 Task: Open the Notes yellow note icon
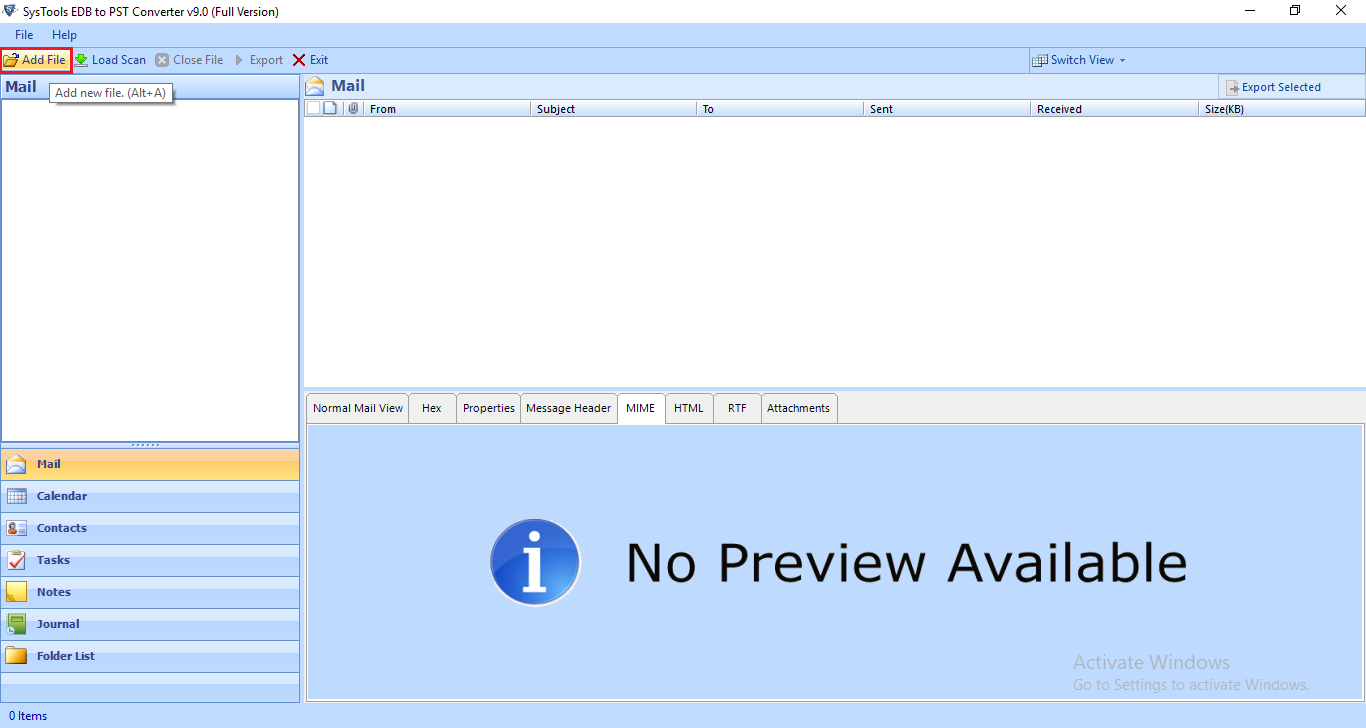coord(16,592)
